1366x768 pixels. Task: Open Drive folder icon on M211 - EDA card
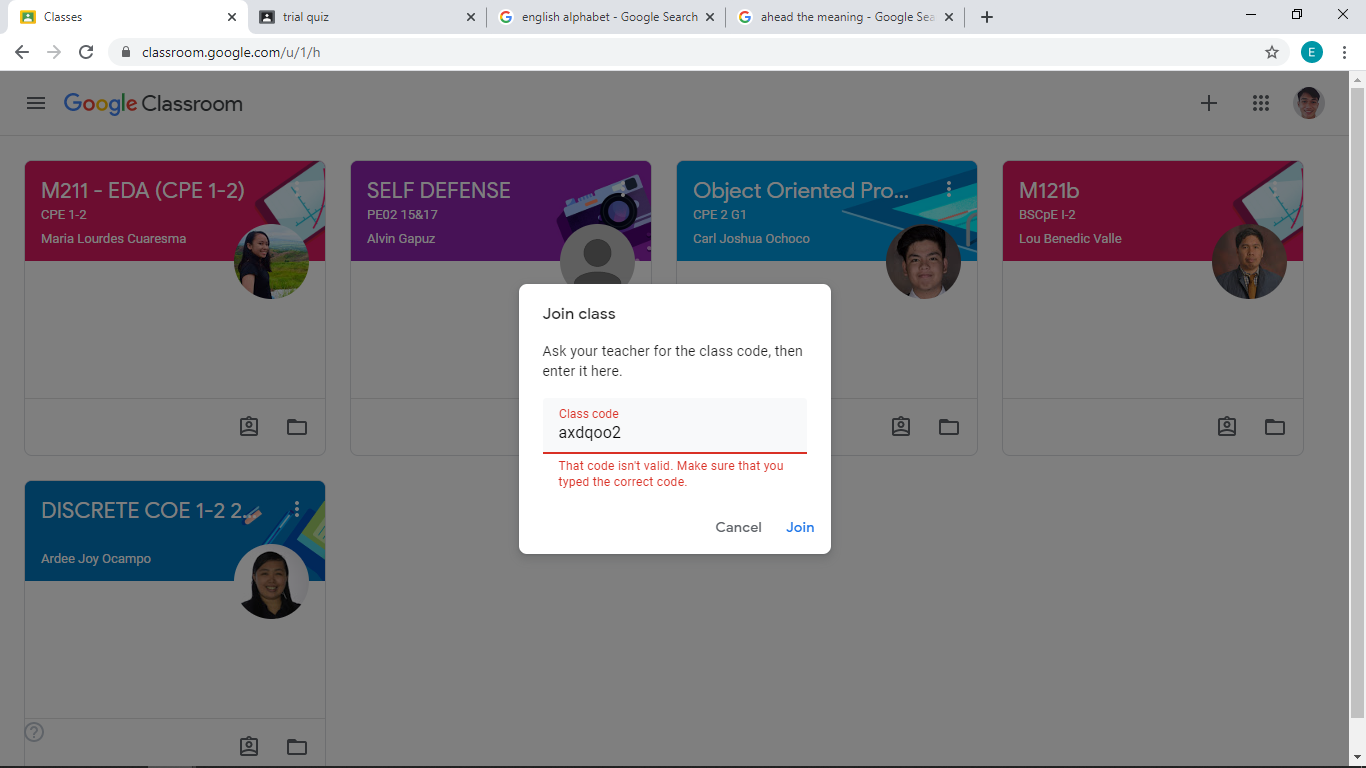pyautogui.click(x=297, y=427)
